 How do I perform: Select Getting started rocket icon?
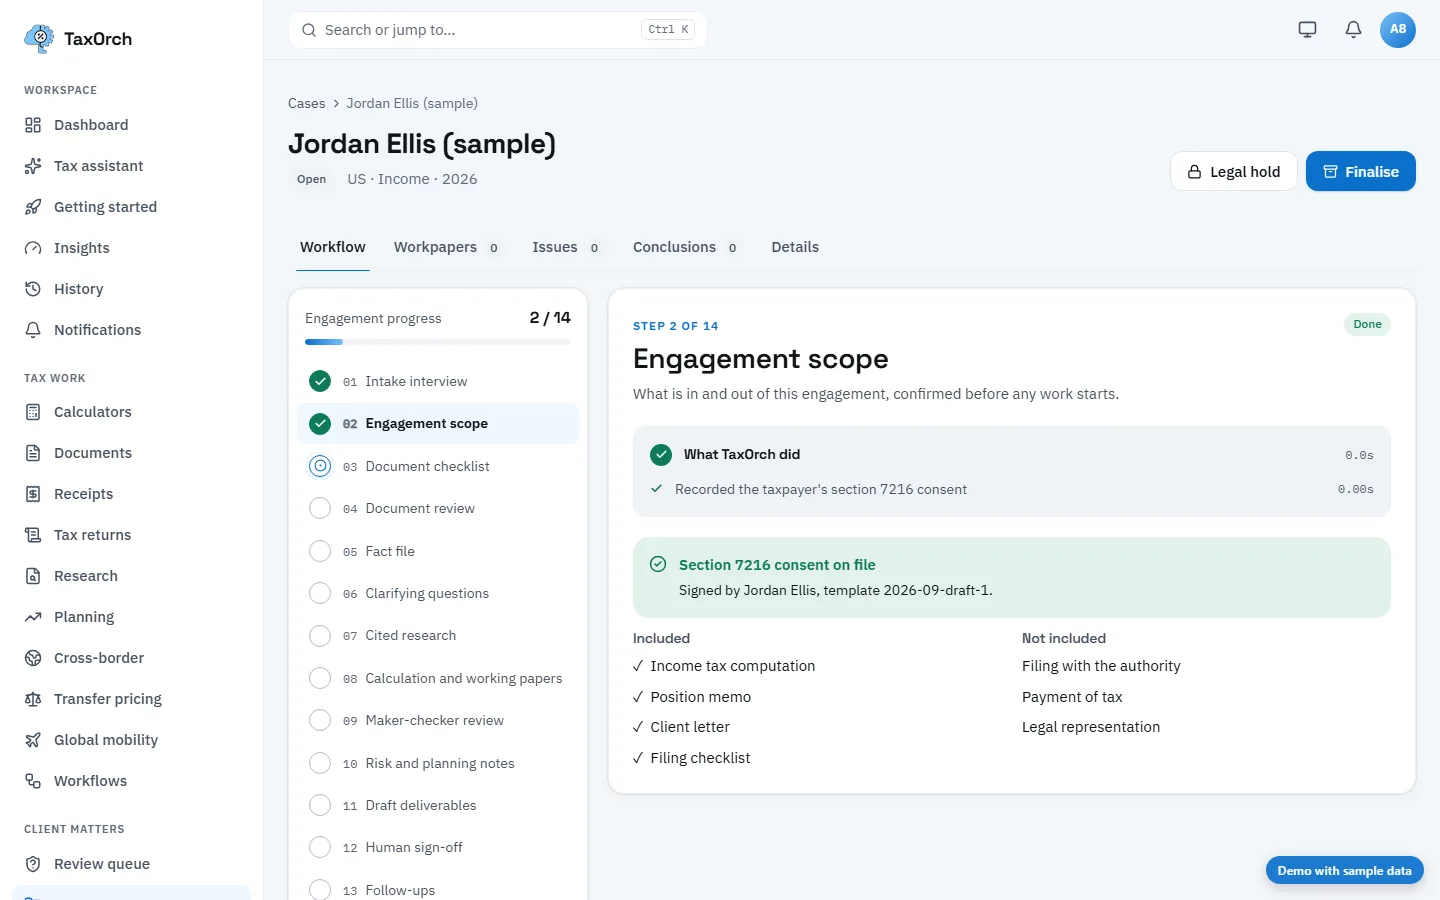(x=33, y=207)
